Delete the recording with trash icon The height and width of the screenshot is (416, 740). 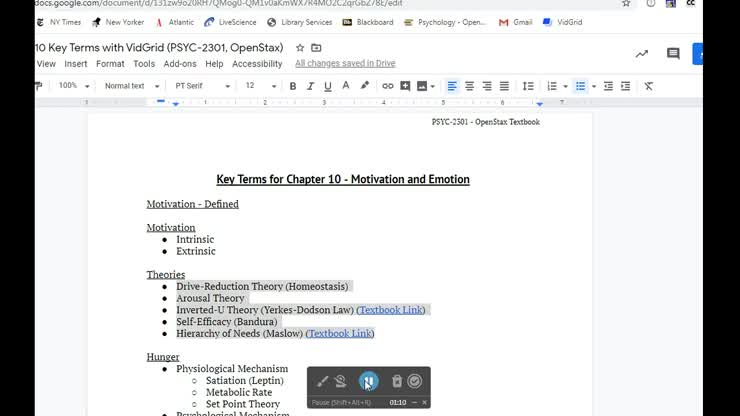[397, 381]
